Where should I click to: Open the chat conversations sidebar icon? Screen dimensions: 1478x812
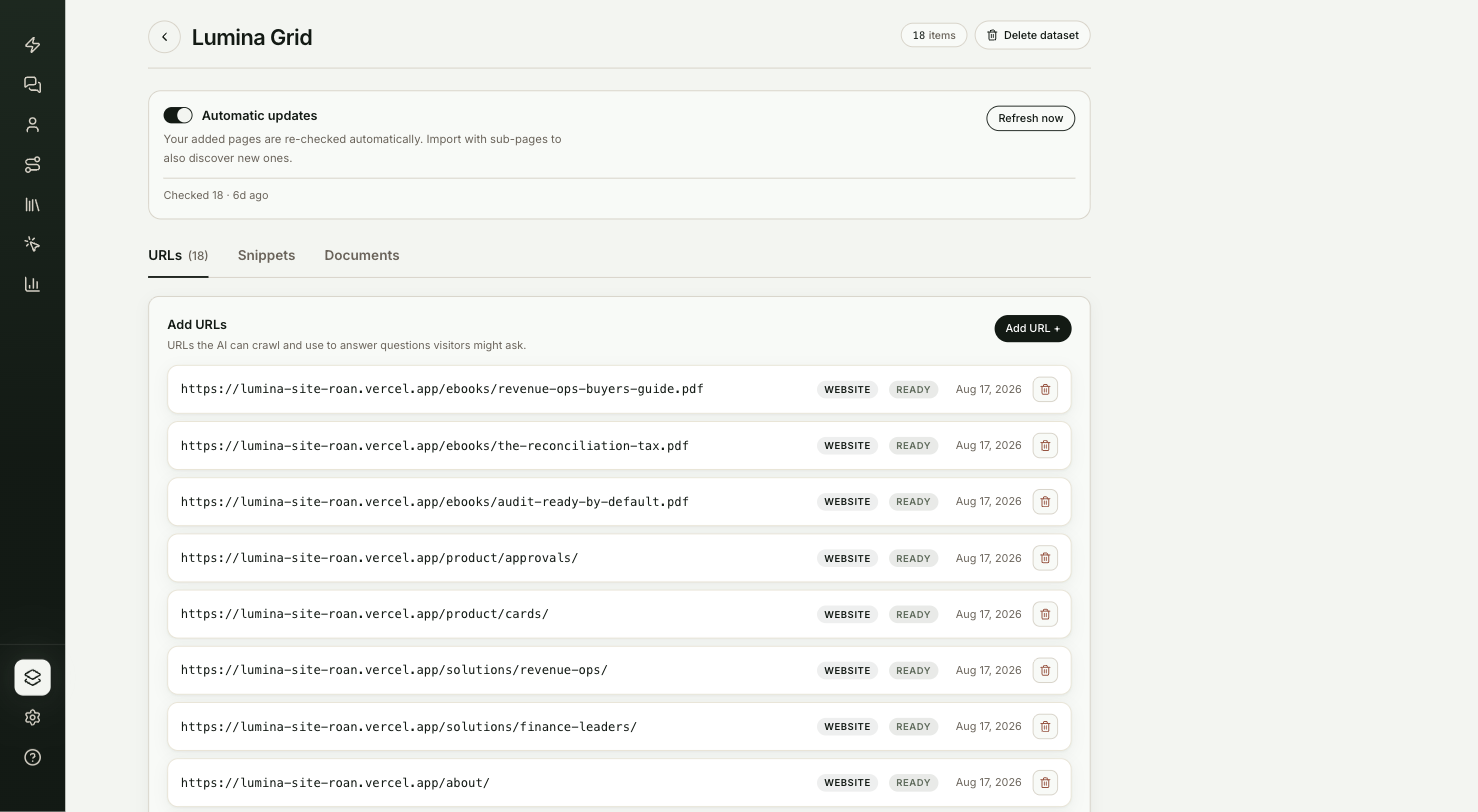(32, 85)
